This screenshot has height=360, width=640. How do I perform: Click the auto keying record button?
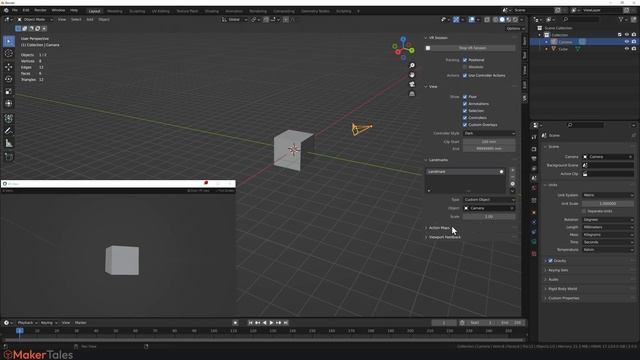pyautogui.click(x=235, y=323)
